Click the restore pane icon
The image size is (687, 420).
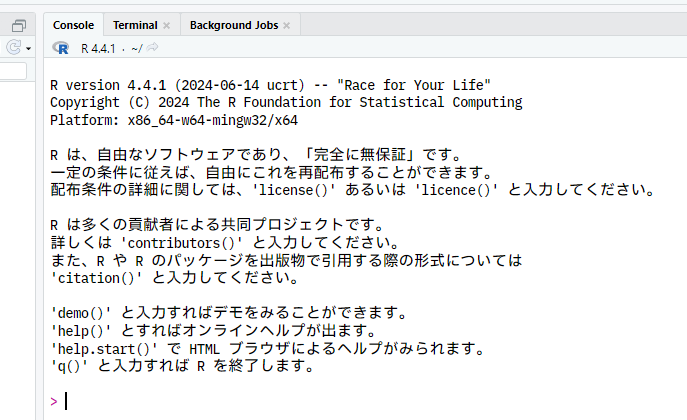click(x=18, y=26)
